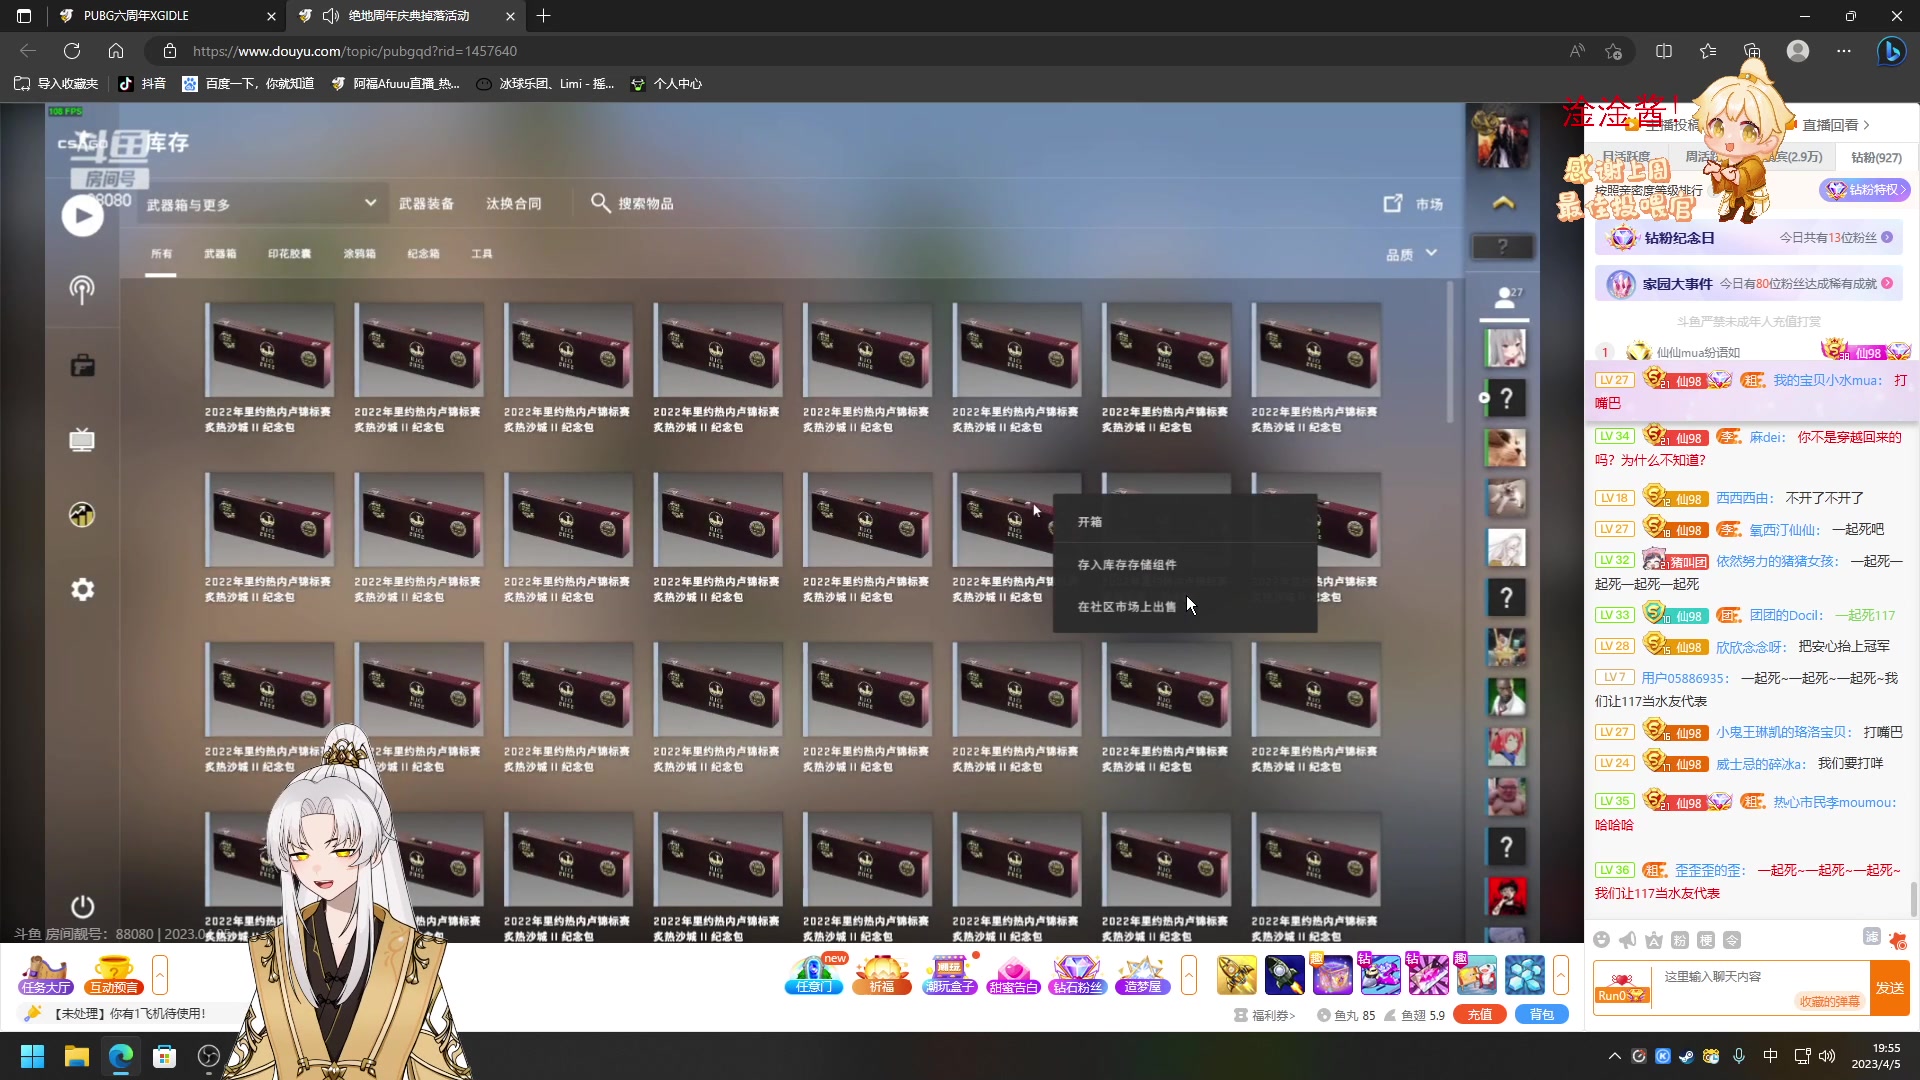The height and width of the screenshot is (1080, 1920).
Task: Open CS:GO settings gear icon
Action: tap(82, 590)
